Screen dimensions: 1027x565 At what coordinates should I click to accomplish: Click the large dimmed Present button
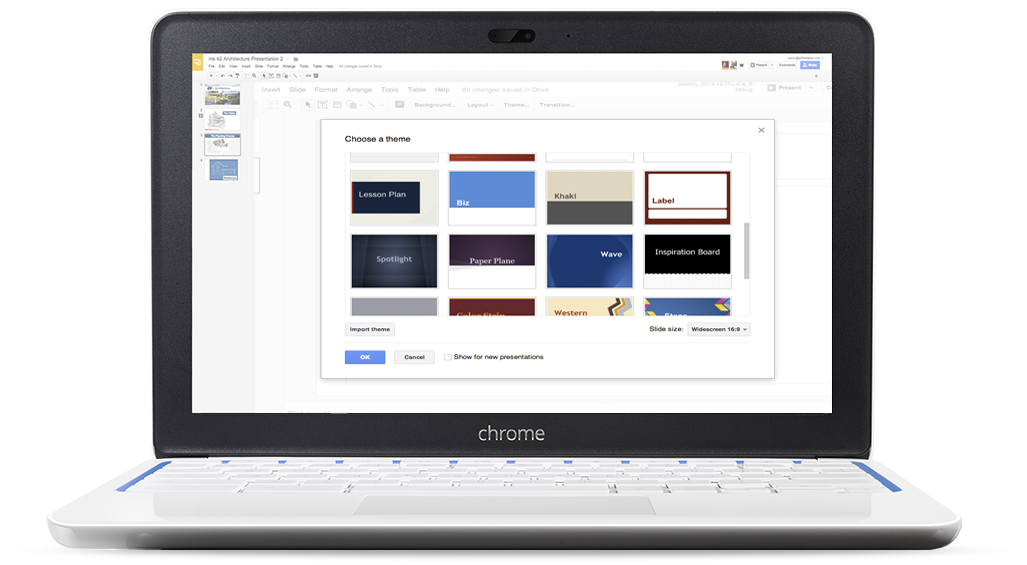point(784,88)
